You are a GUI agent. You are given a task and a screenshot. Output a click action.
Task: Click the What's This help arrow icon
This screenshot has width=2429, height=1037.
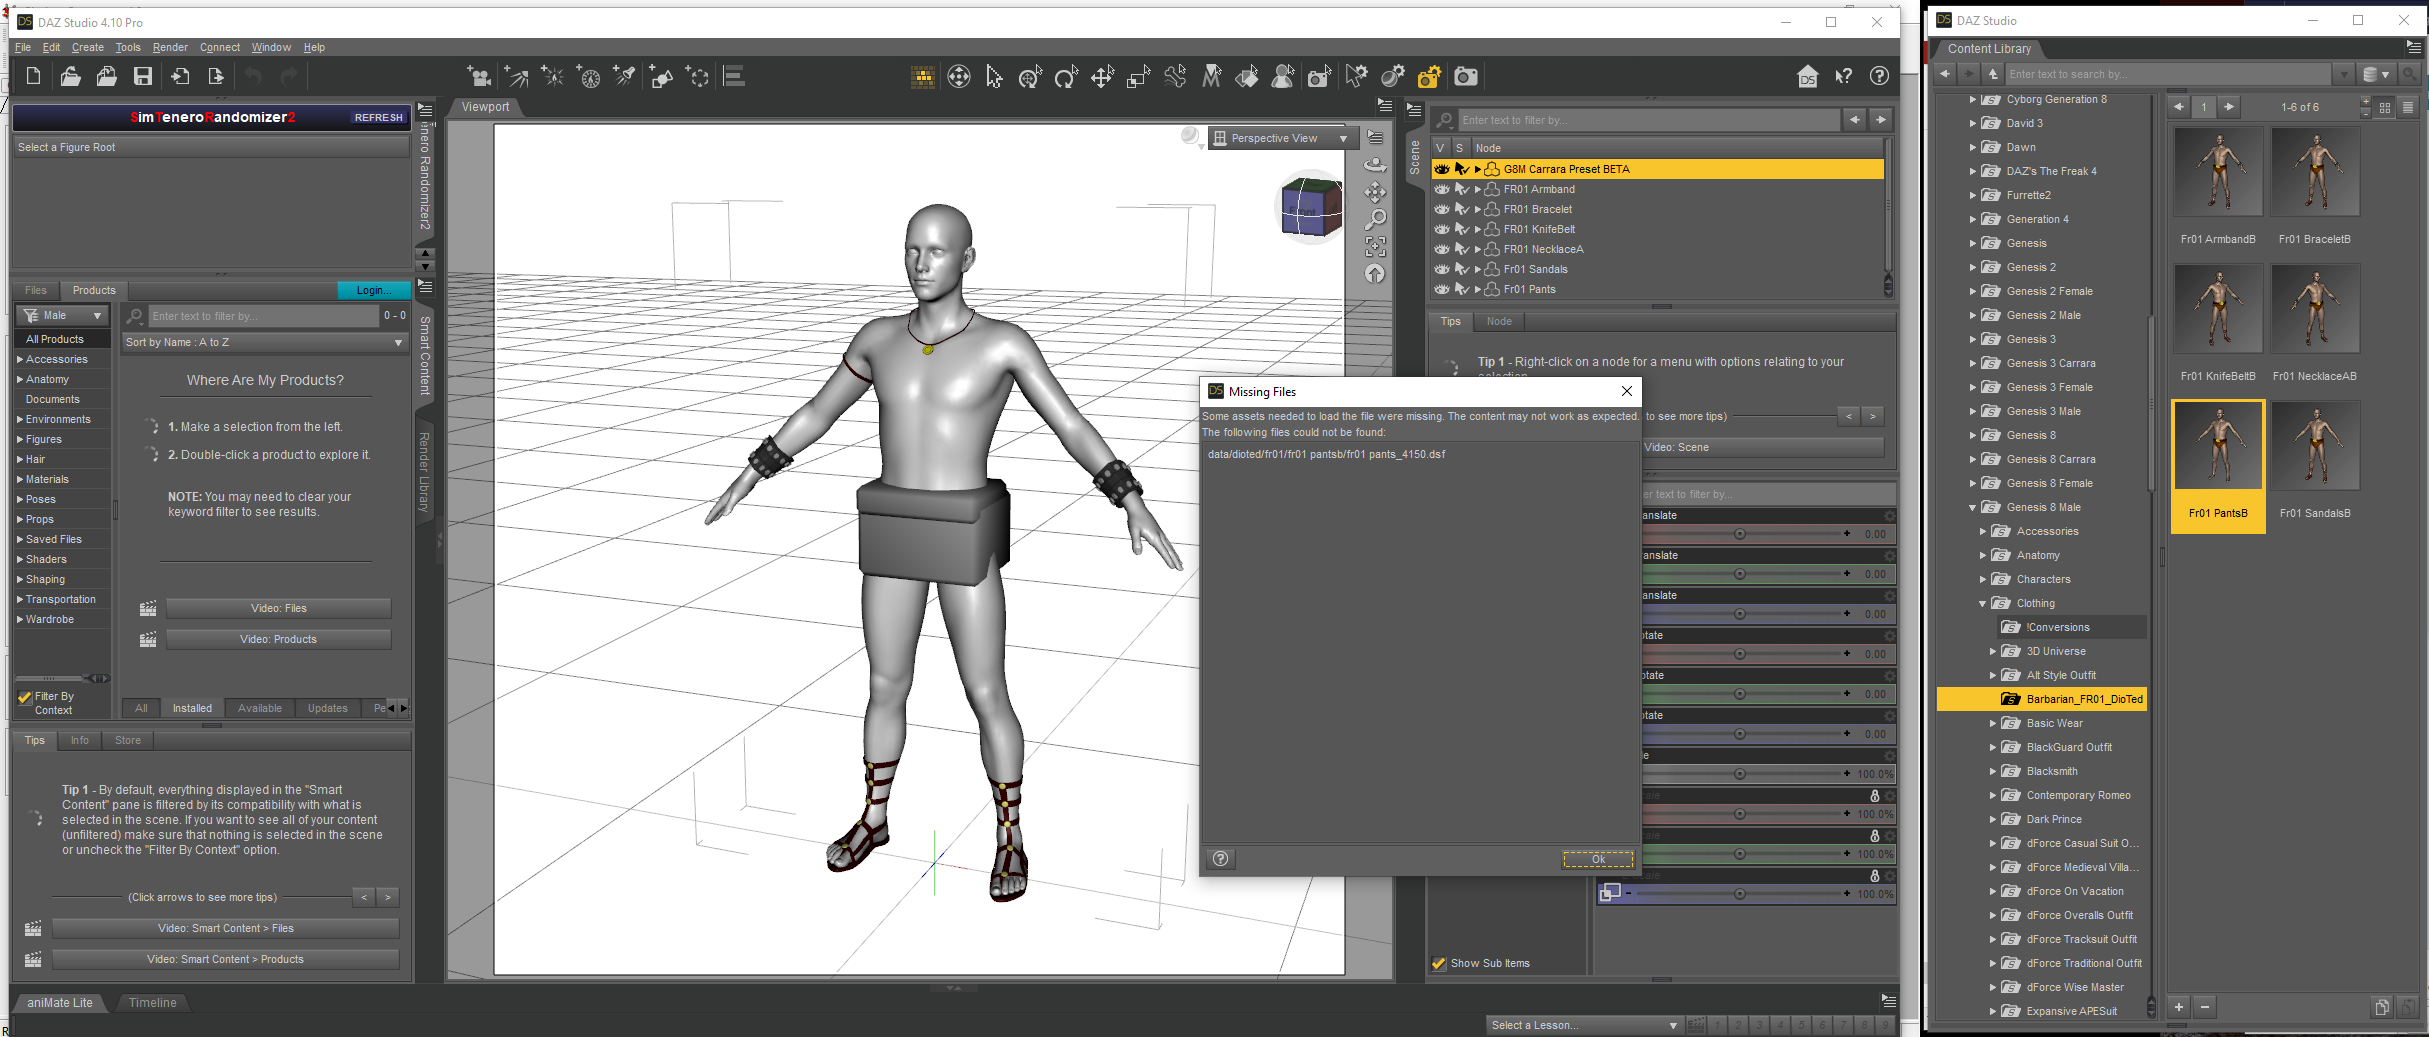tap(1843, 77)
